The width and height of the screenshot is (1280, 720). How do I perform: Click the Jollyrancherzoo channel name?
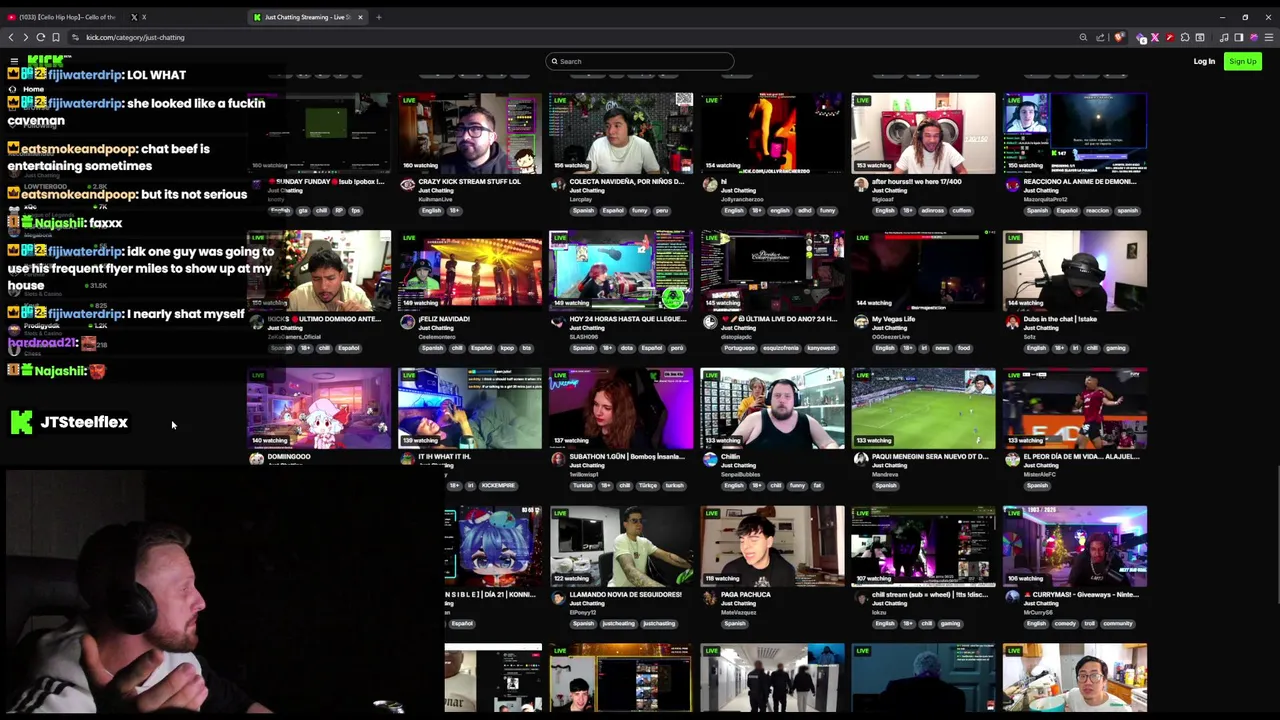(744, 199)
